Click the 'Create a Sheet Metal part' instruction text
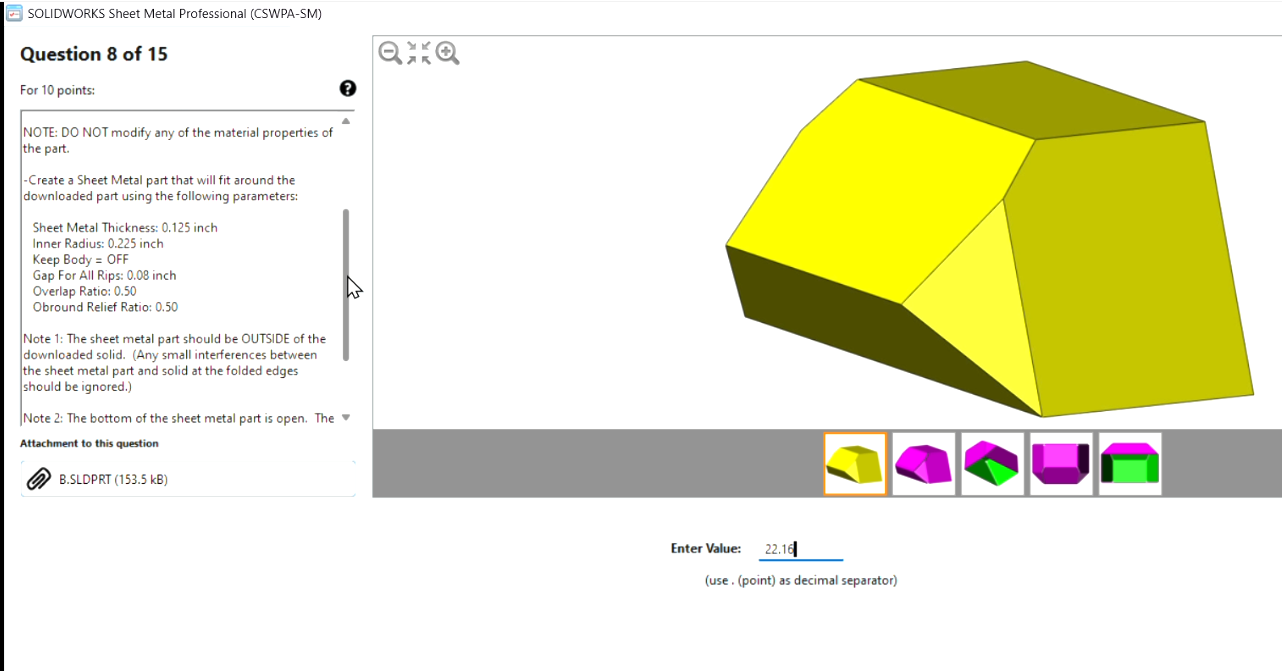Image resolution: width=1282 pixels, height=671 pixels. click(160, 188)
